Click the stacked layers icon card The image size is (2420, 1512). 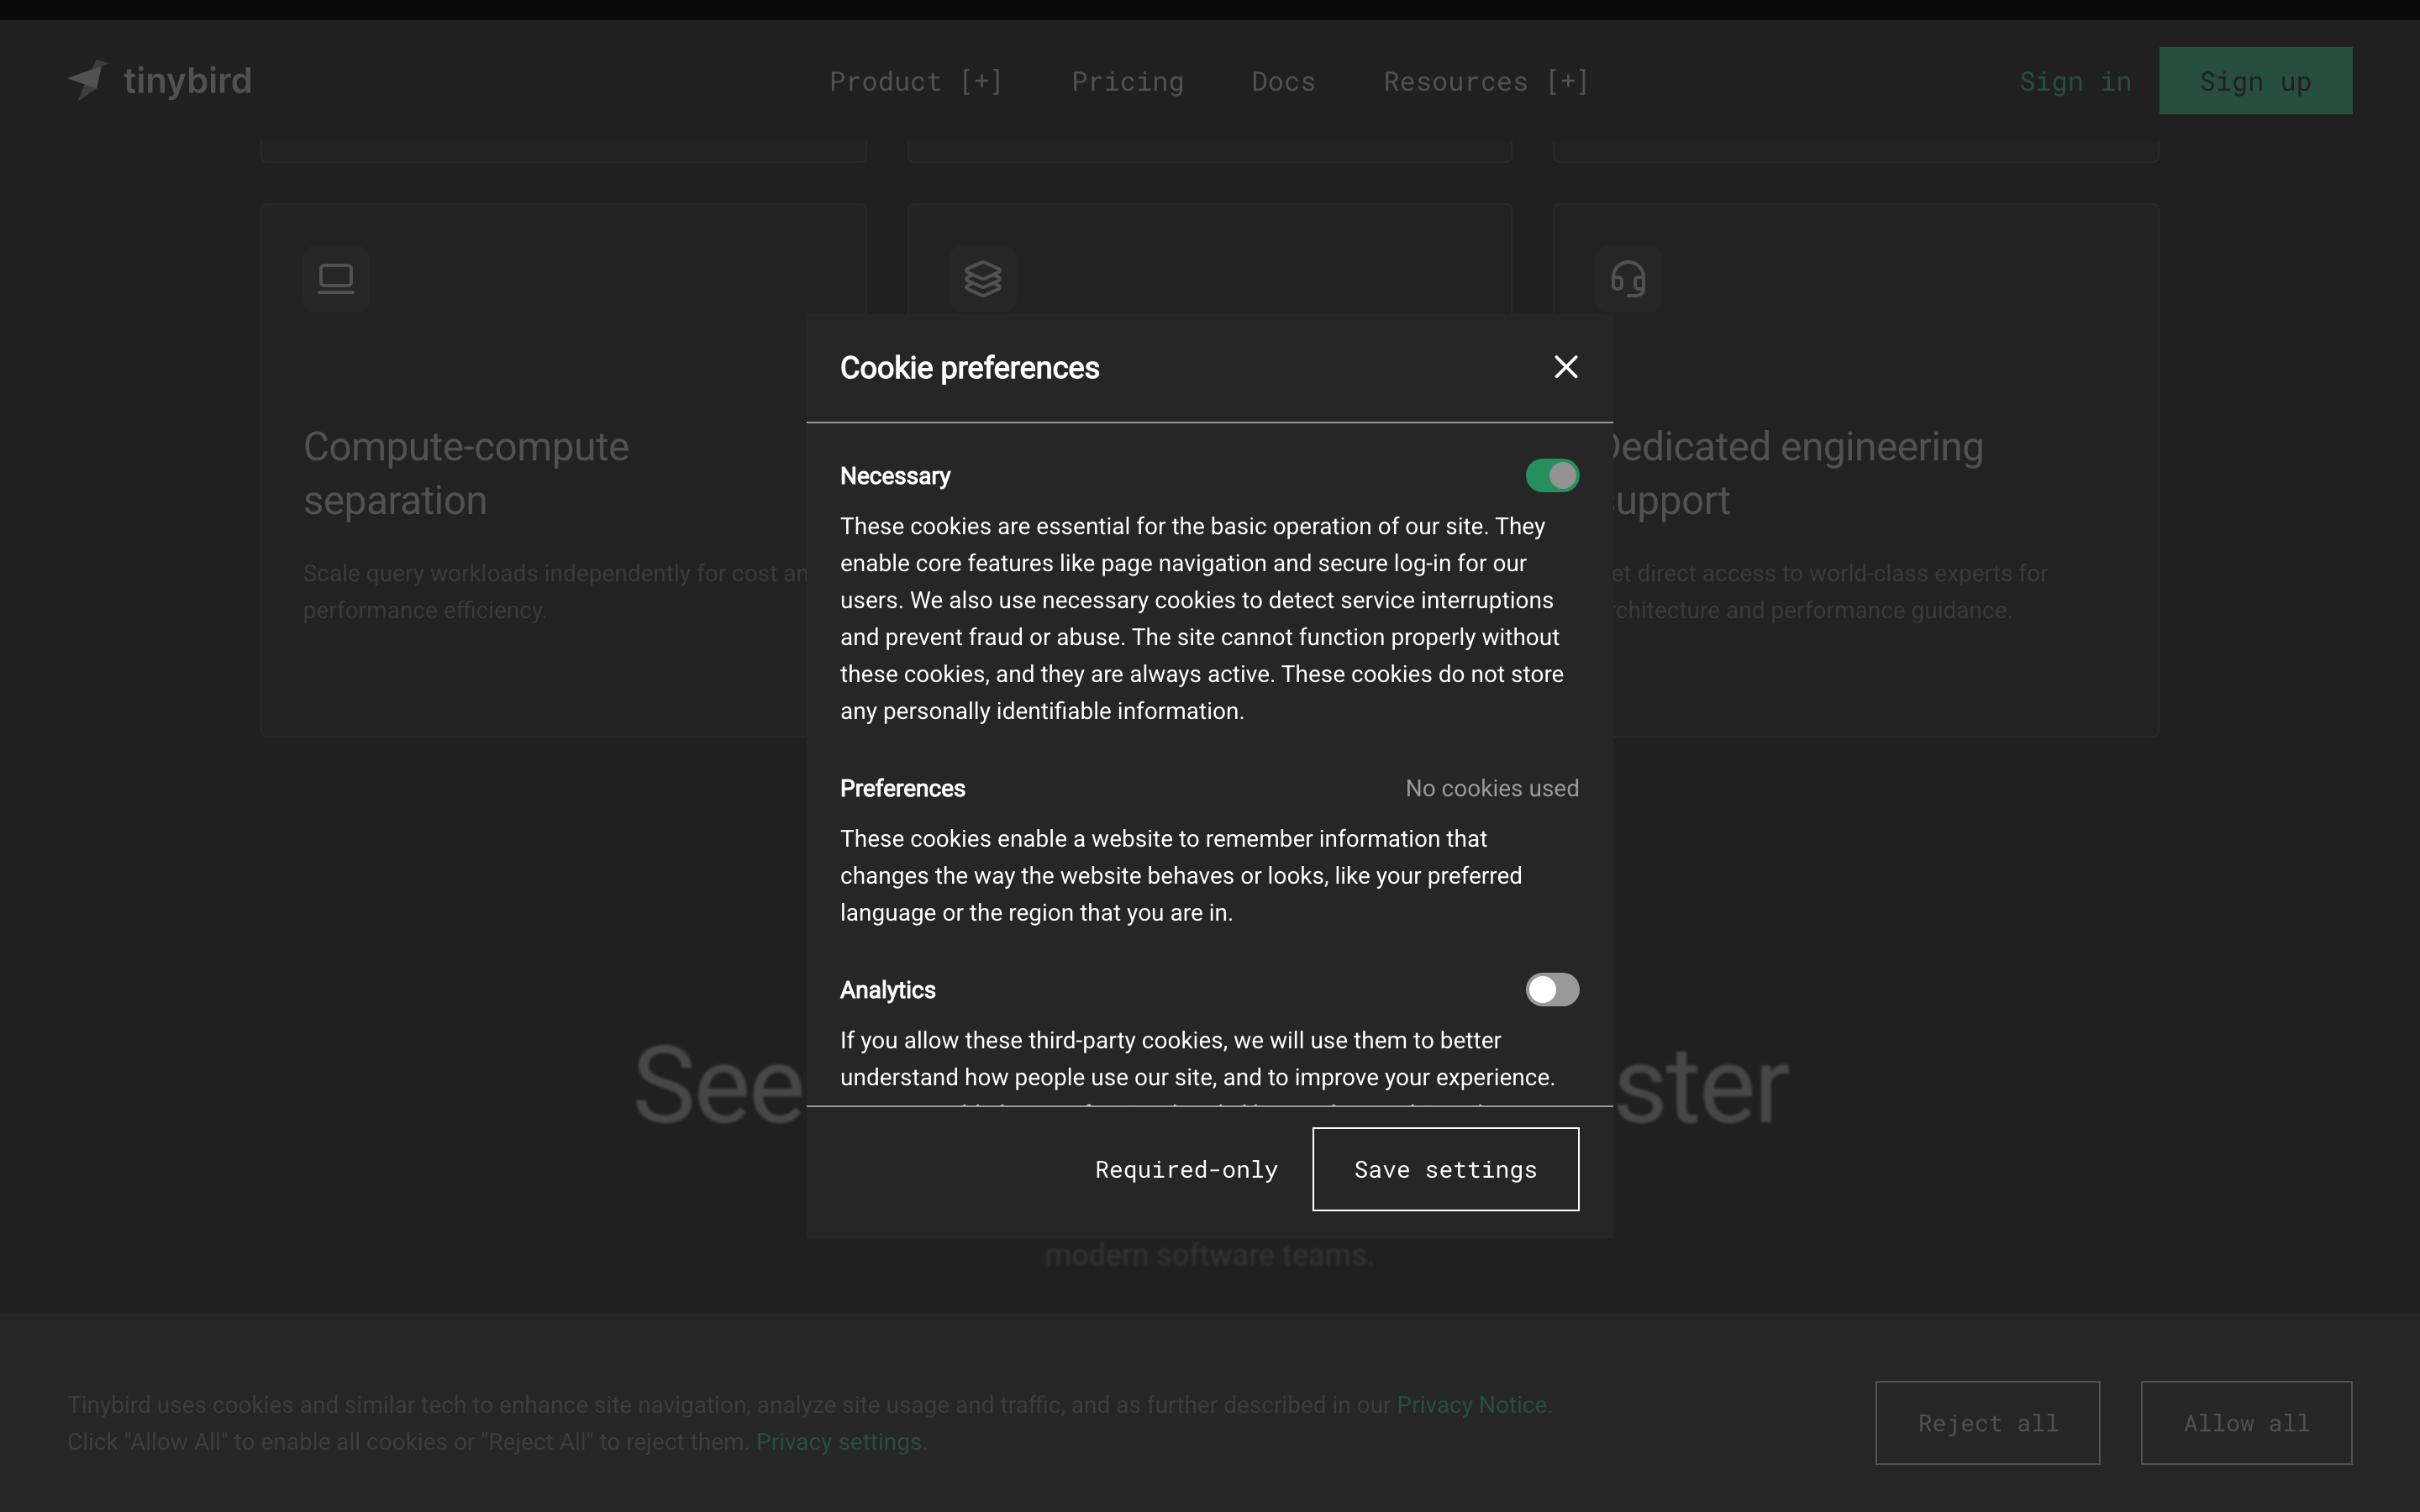pos(982,278)
